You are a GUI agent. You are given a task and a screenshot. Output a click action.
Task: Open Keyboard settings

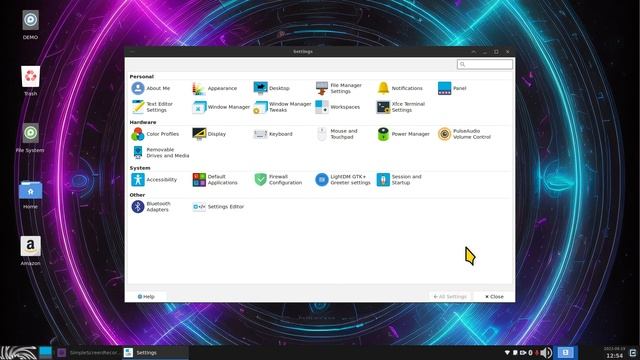[273, 134]
